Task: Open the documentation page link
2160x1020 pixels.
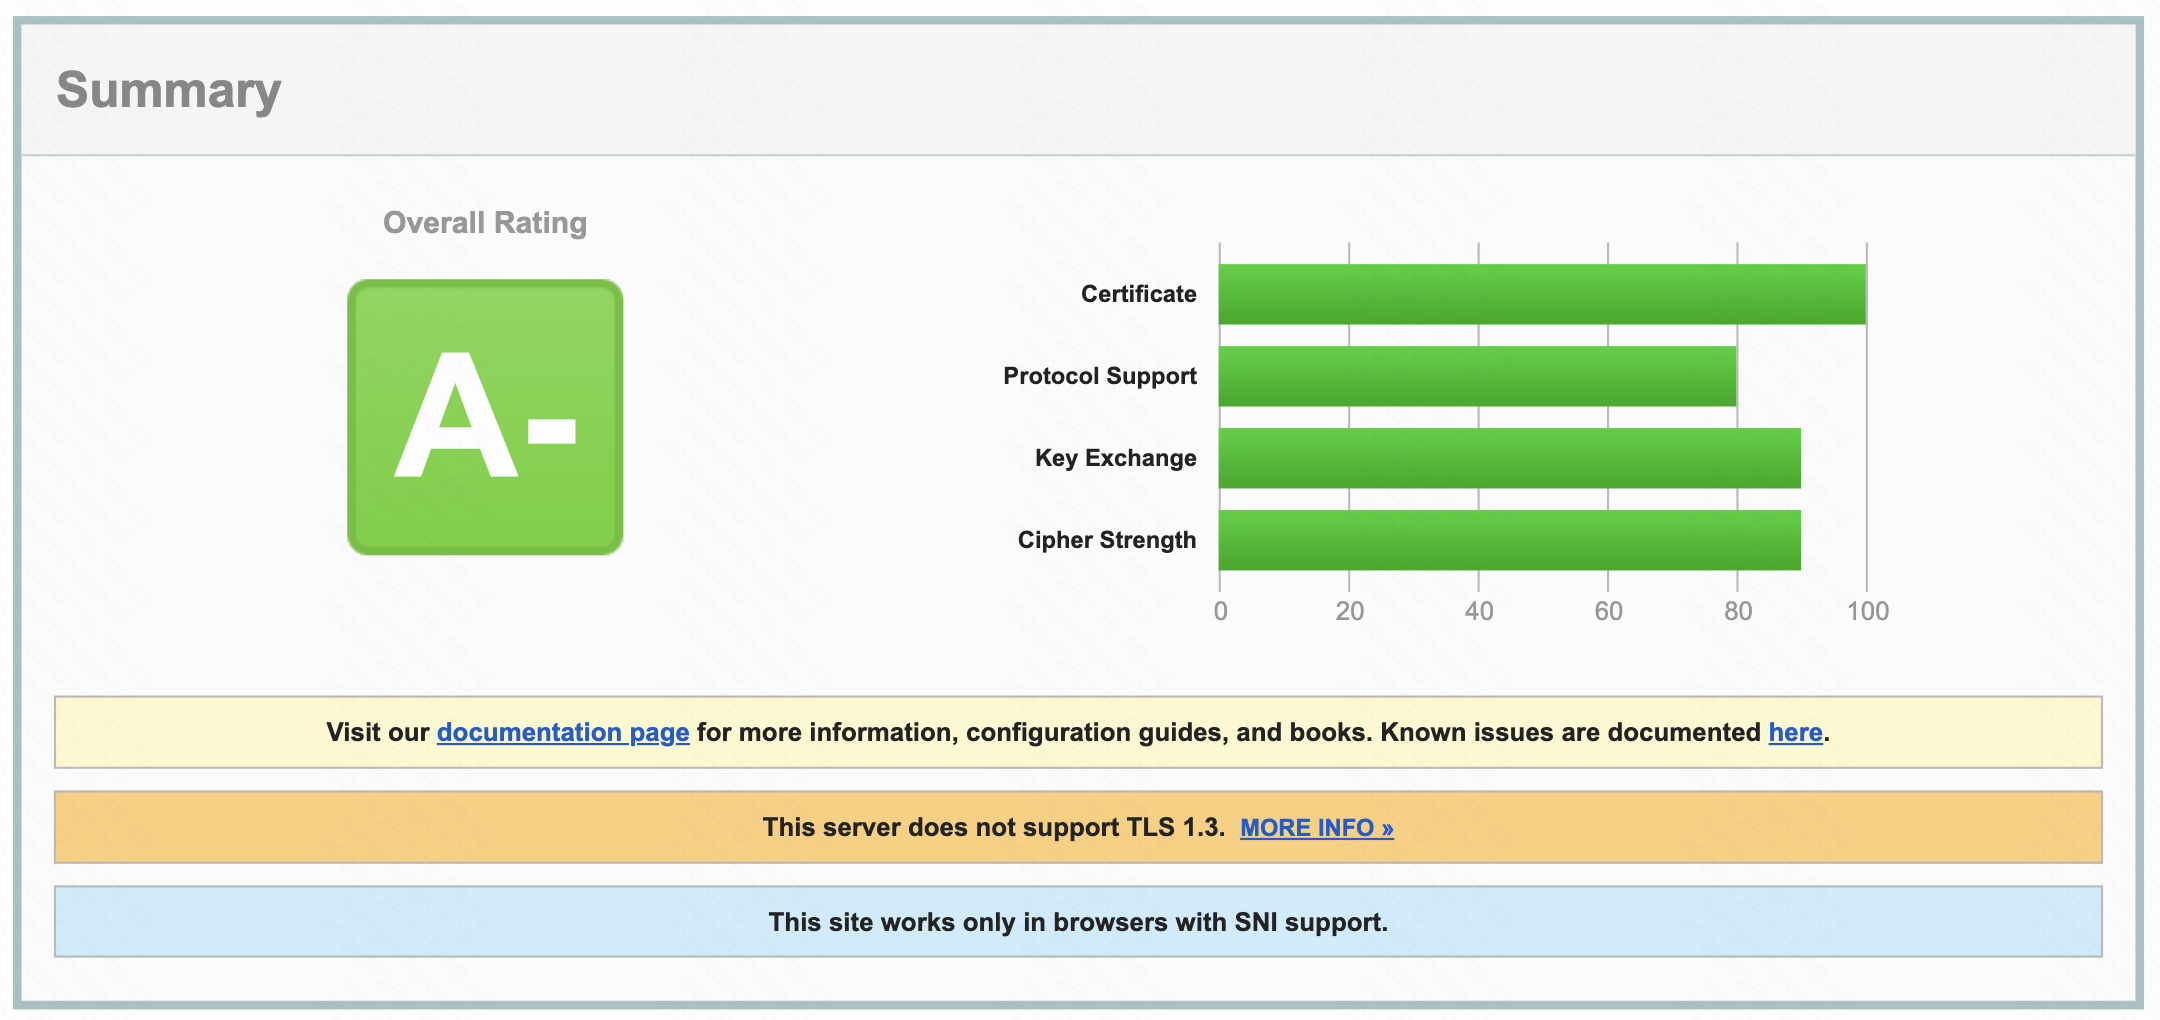Action: 562,732
